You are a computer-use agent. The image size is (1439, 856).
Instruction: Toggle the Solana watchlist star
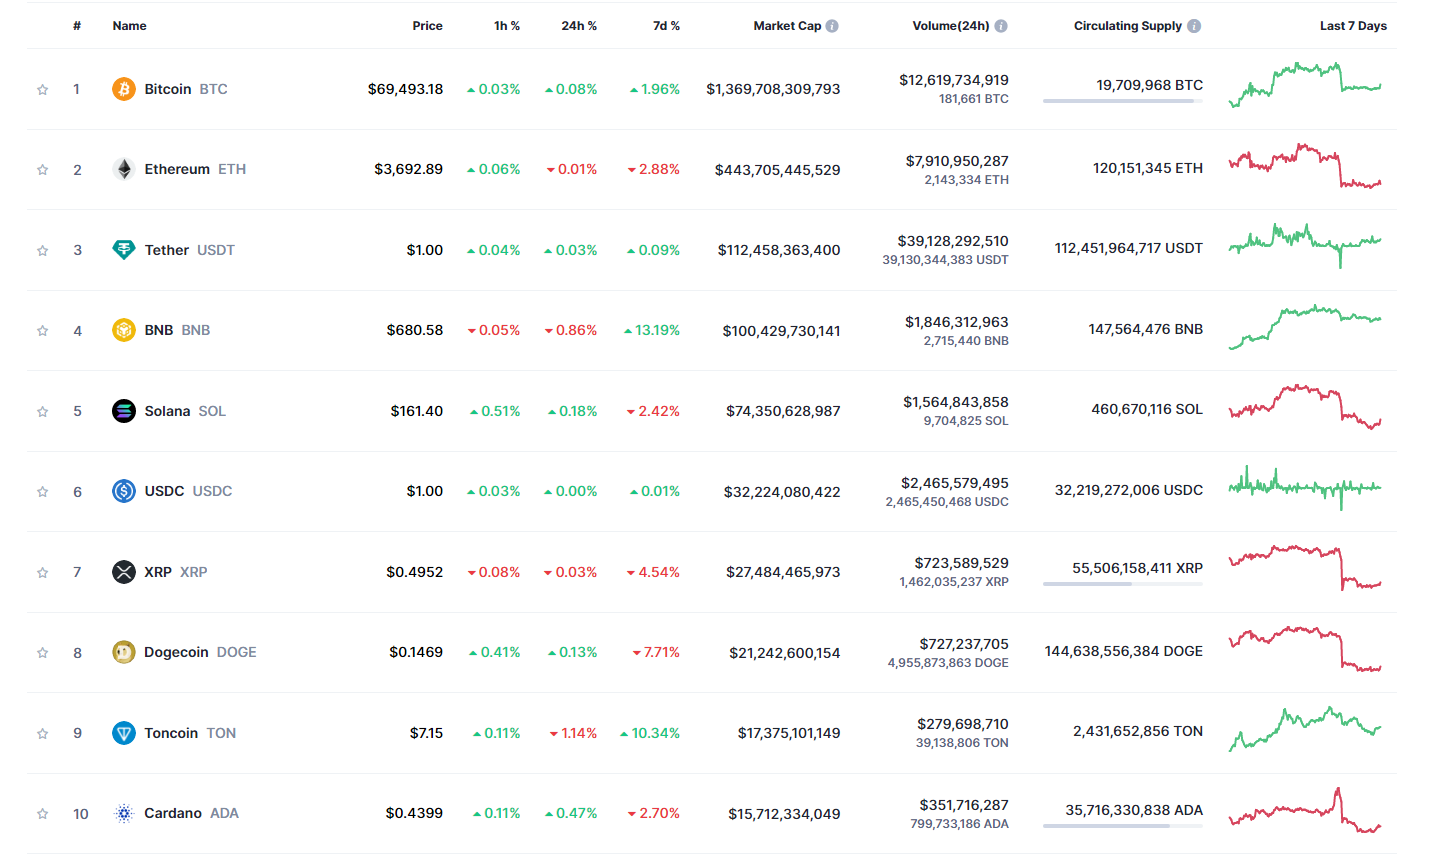pos(43,411)
